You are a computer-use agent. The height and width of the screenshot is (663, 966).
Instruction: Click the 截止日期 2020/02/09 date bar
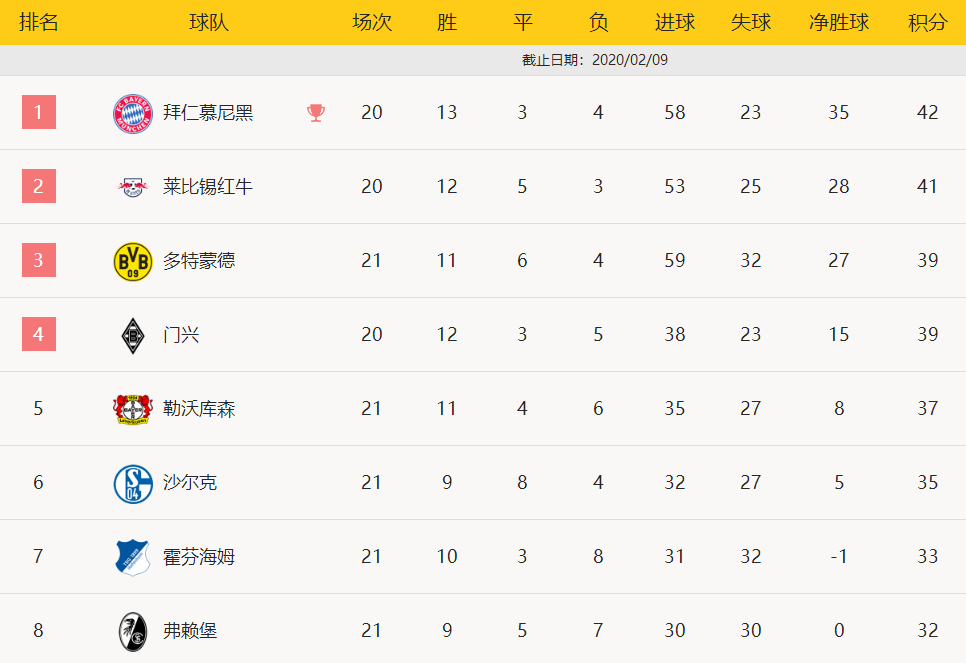(483, 60)
